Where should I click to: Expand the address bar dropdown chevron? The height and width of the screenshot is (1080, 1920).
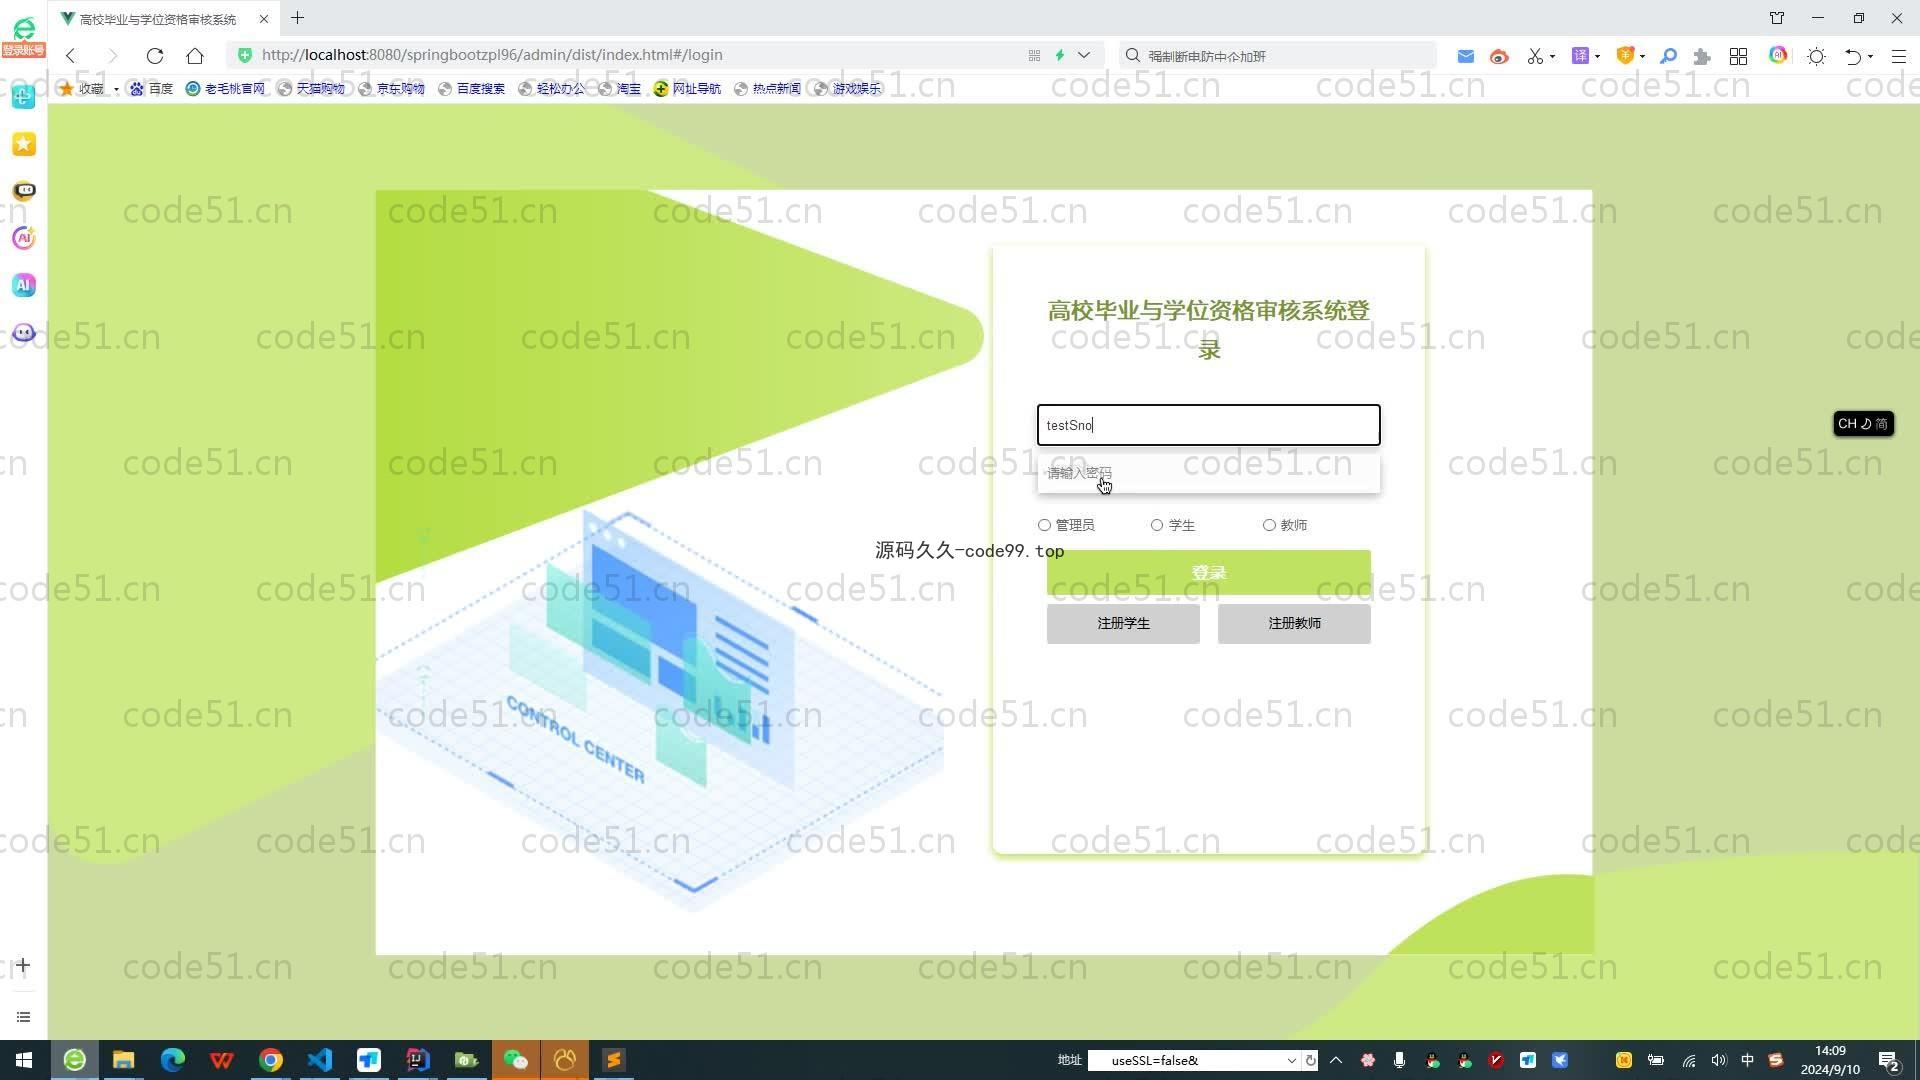1084,55
